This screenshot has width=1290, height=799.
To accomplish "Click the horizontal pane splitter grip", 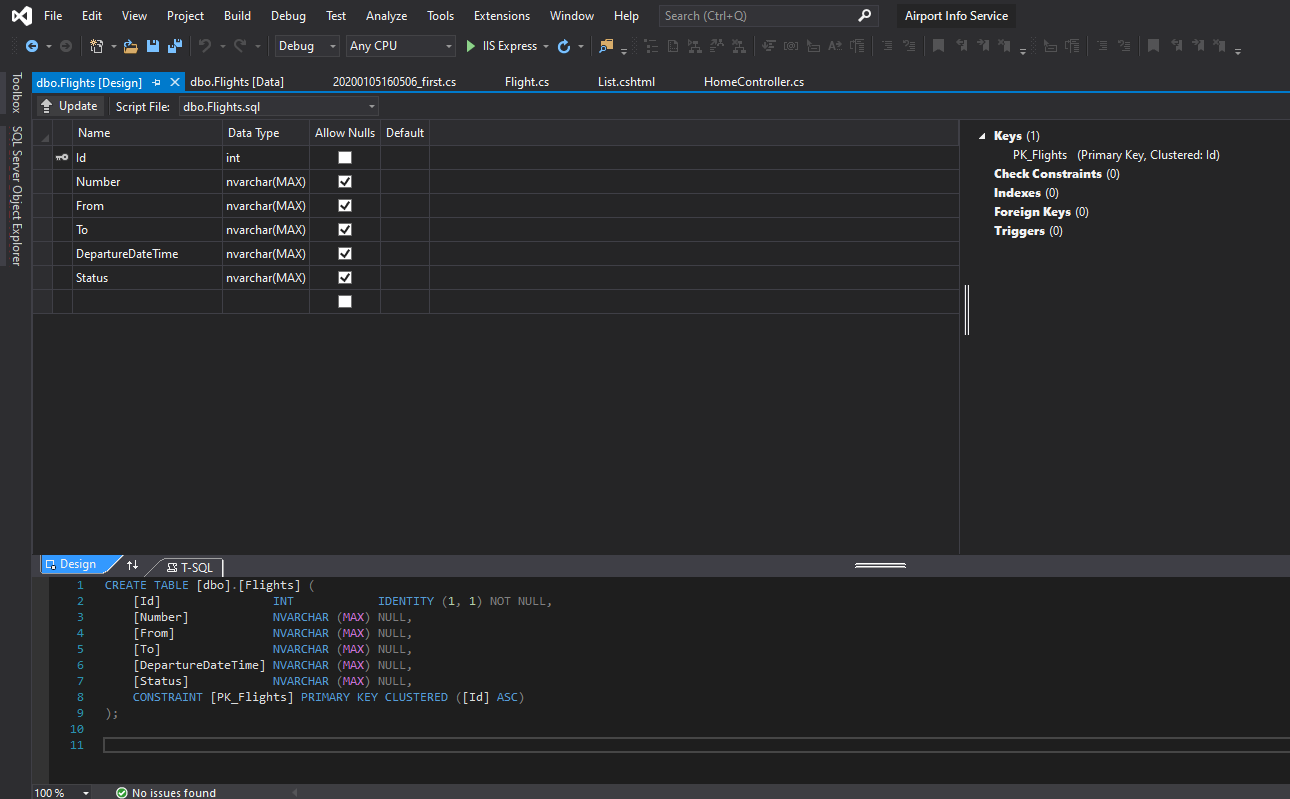I will click(x=880, y=565).
